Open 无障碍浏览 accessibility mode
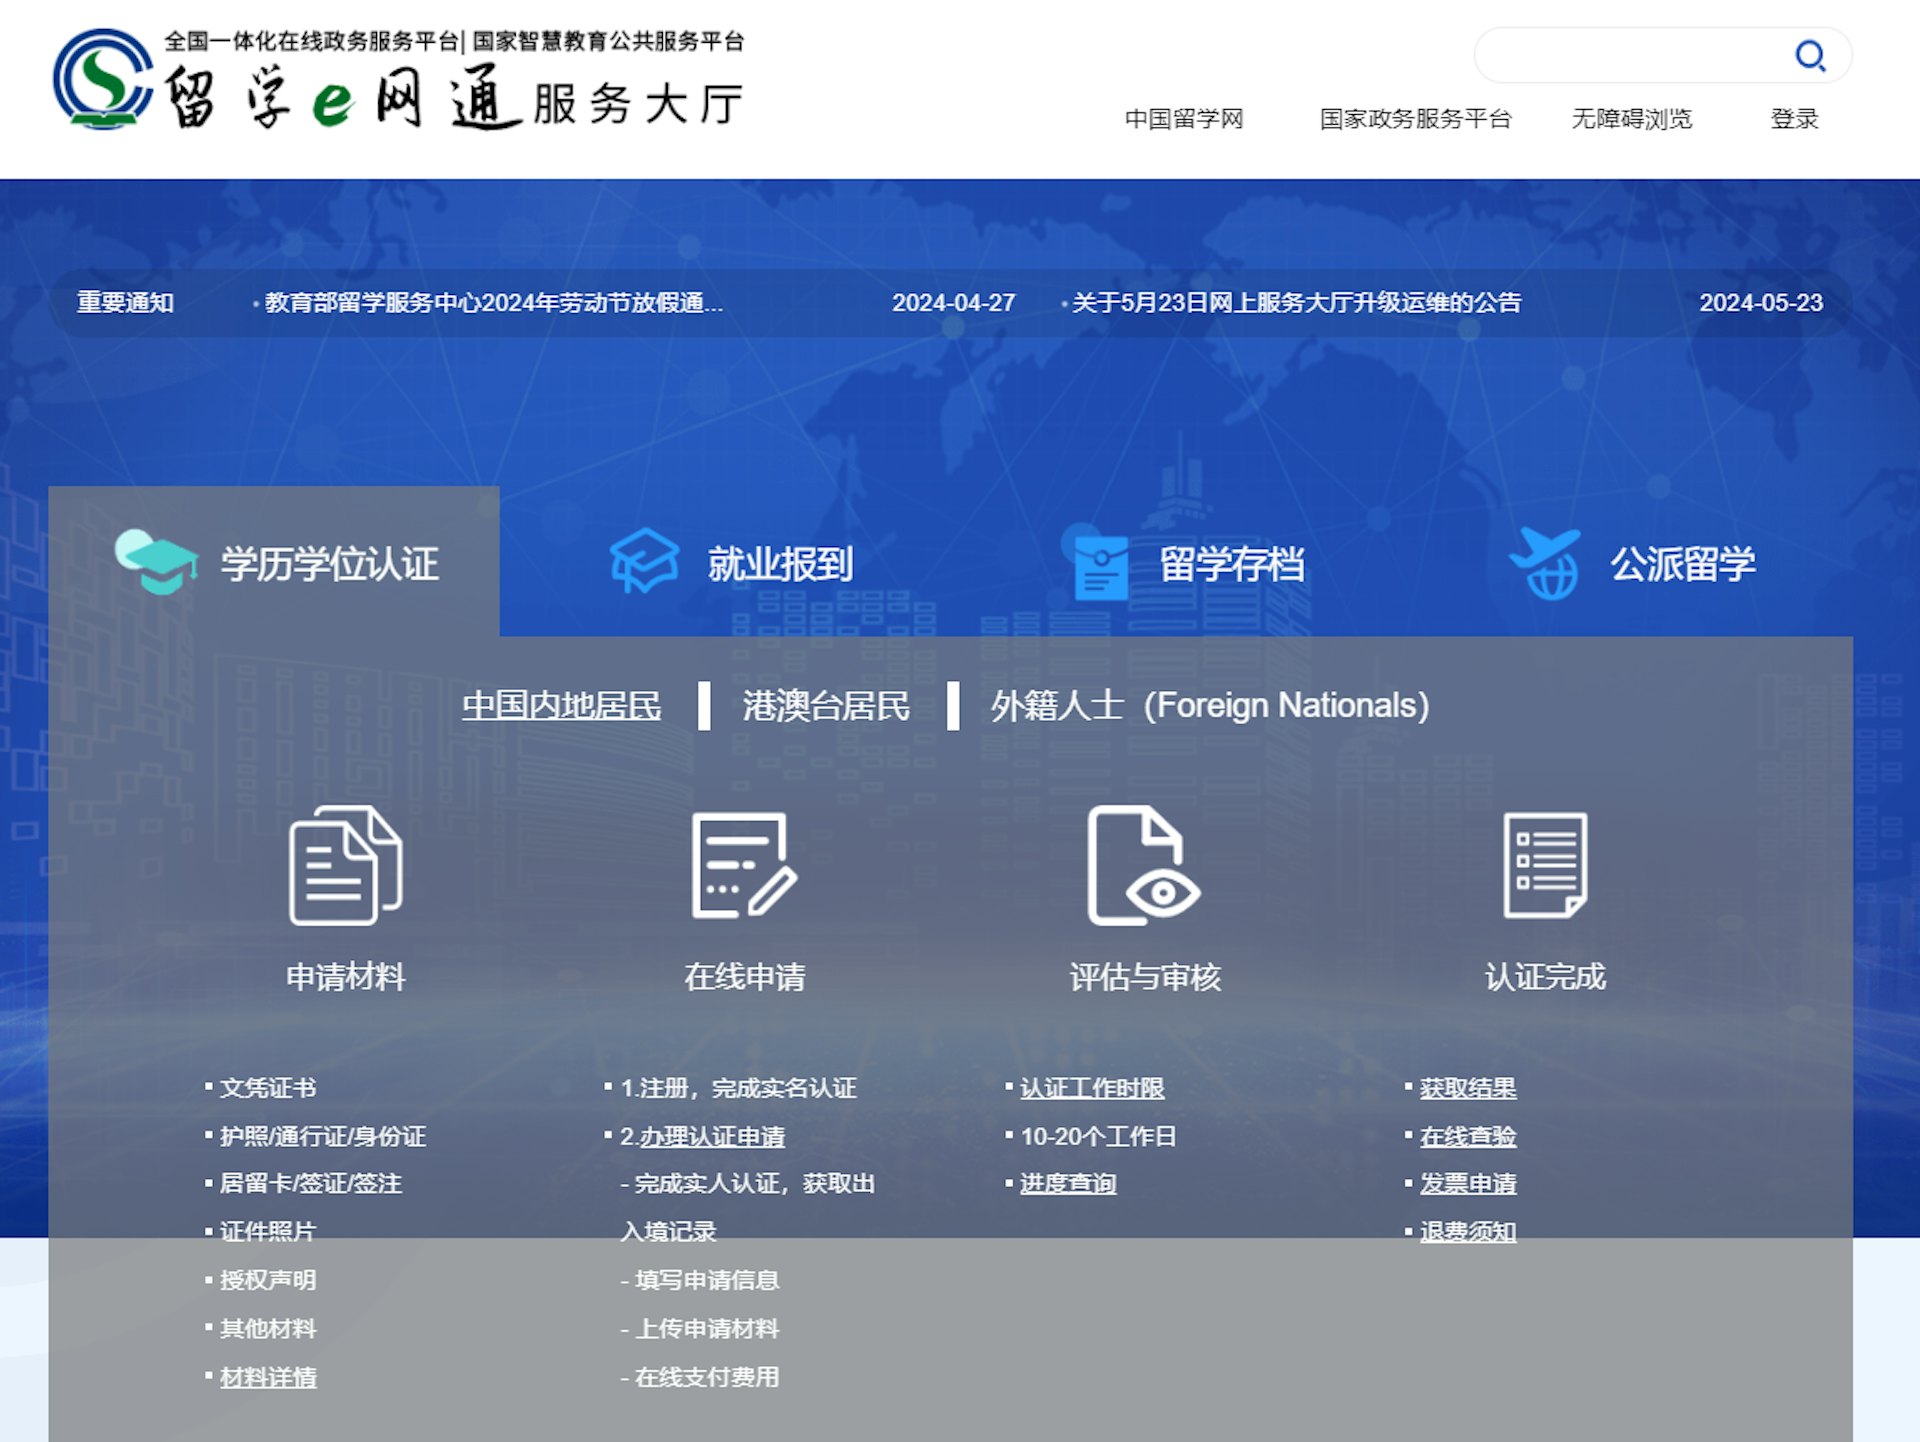 point(1631,119)
